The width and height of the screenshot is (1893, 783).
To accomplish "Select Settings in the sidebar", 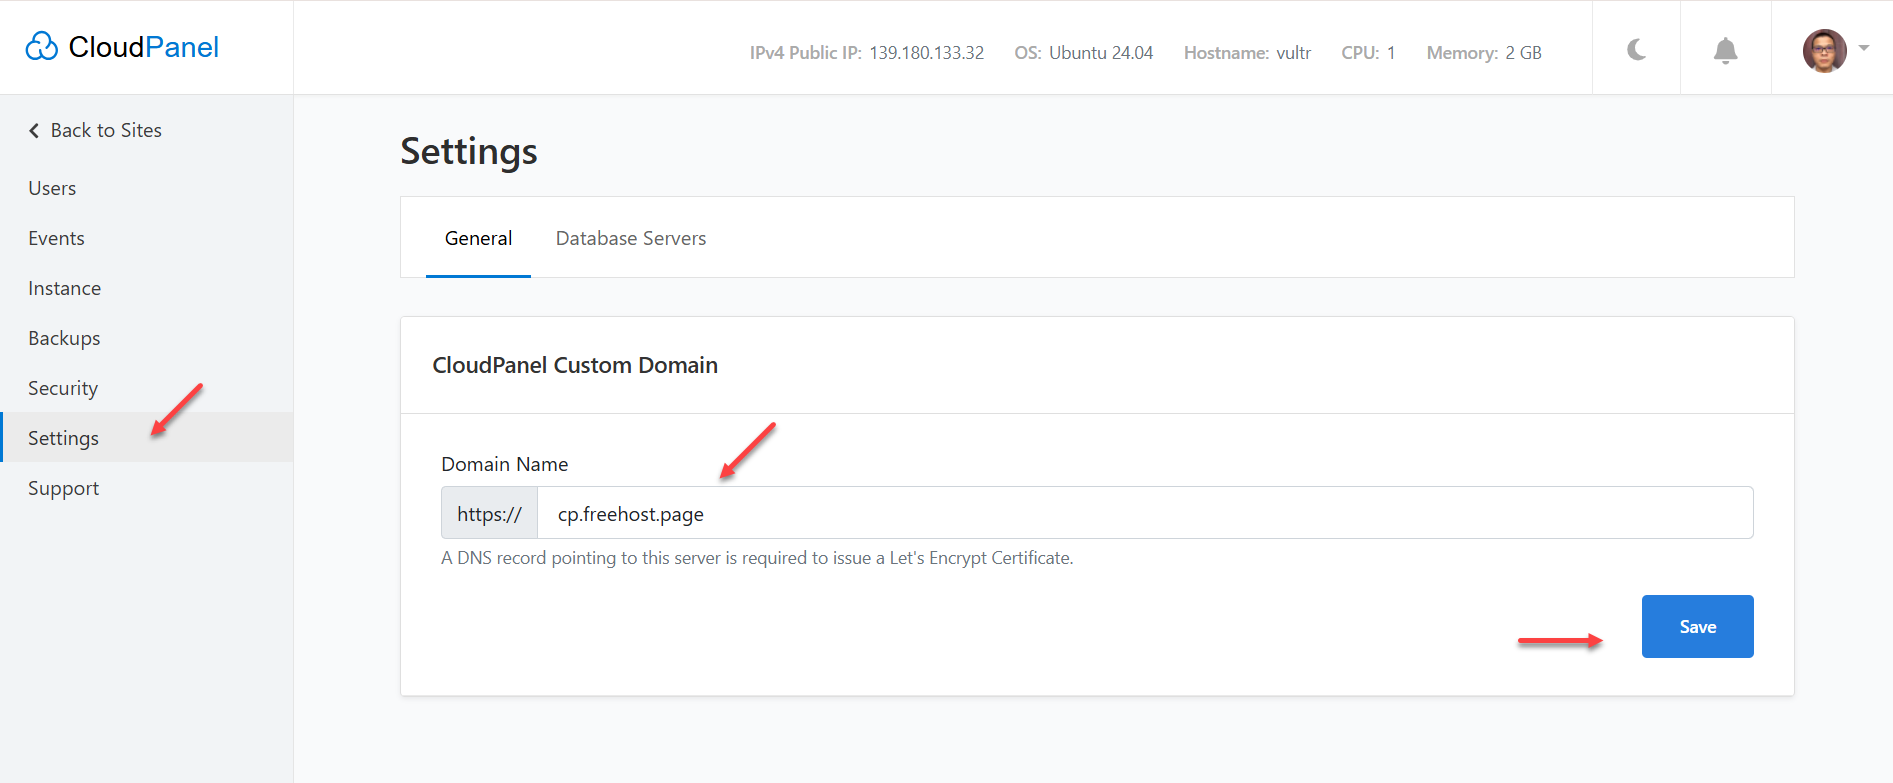I will click(x=63, y=438).
